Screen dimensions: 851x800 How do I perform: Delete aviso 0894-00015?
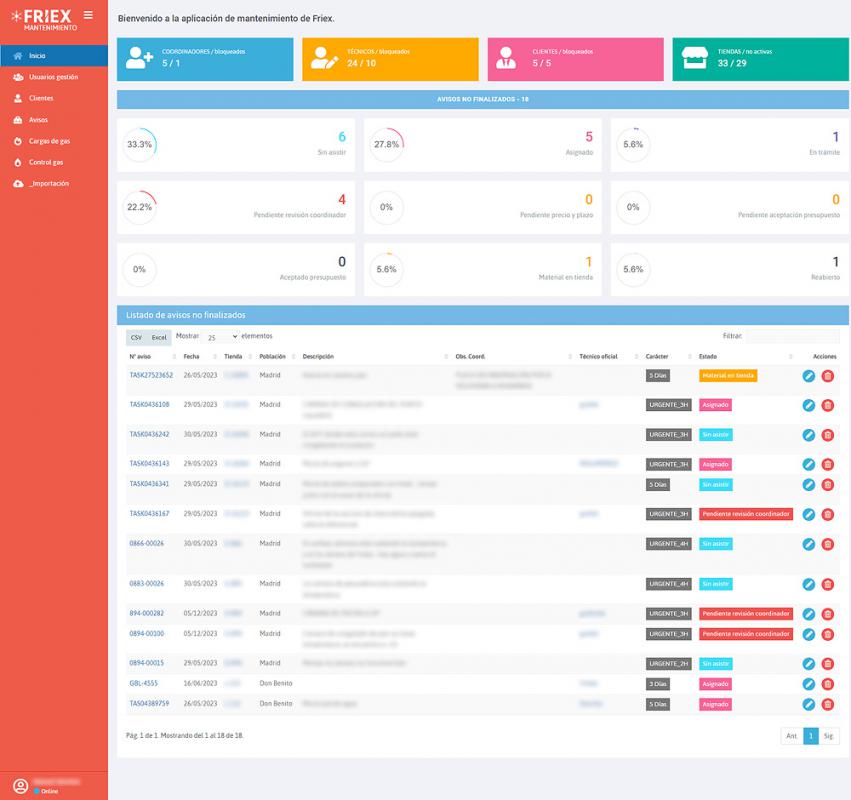tap(828, 664)
